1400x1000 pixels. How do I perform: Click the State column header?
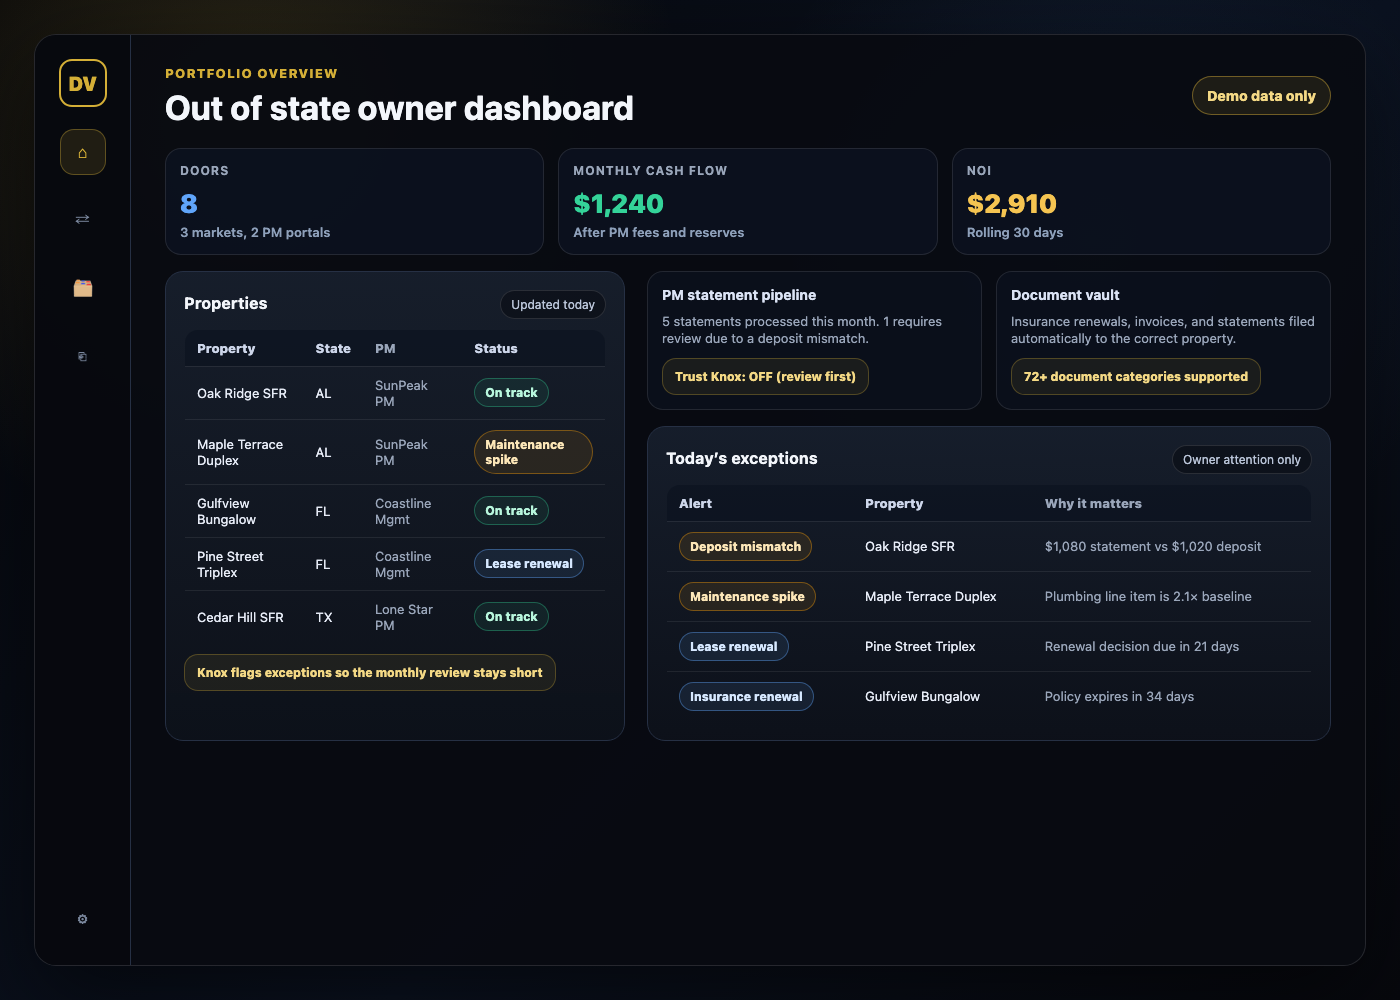[333, 349]
